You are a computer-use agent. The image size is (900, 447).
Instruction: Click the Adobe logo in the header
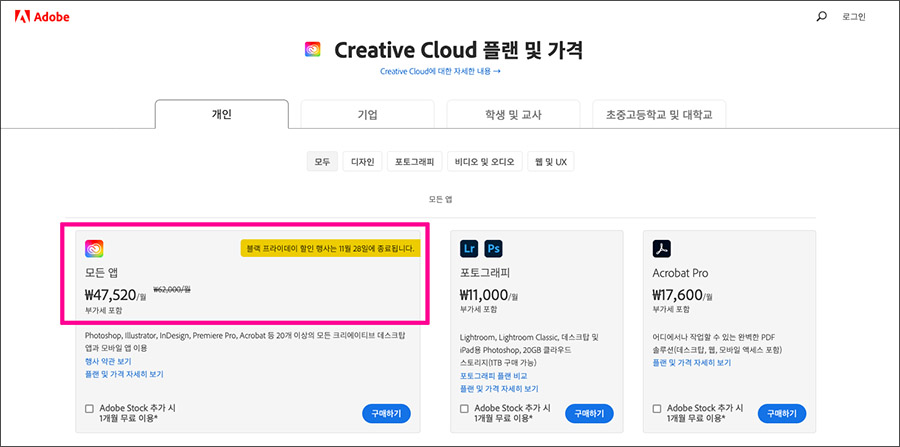pyautogui.click(x=42, y=17)
